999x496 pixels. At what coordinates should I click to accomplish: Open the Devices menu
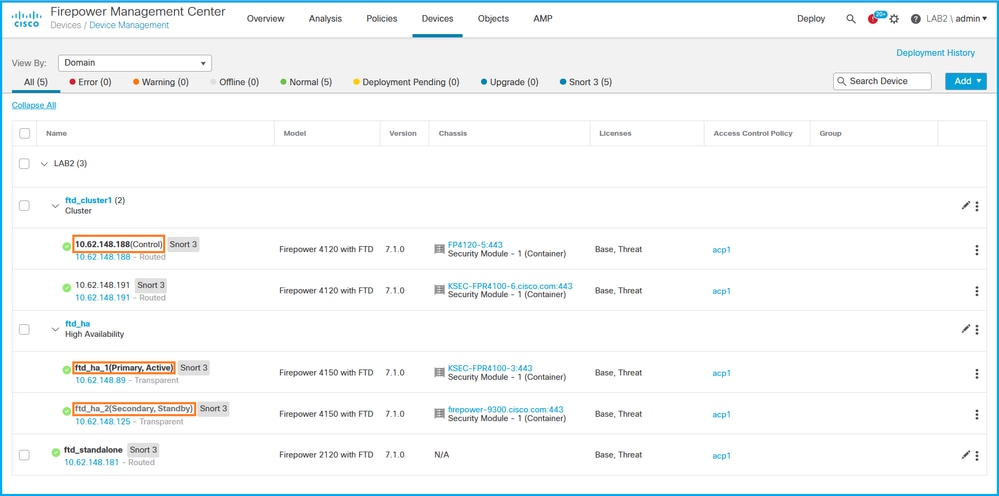click(x=438, y=18)
